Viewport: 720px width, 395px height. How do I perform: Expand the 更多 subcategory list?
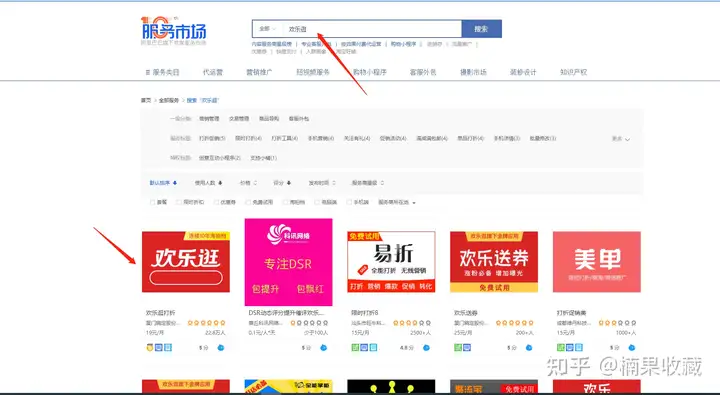coord(621,139)
